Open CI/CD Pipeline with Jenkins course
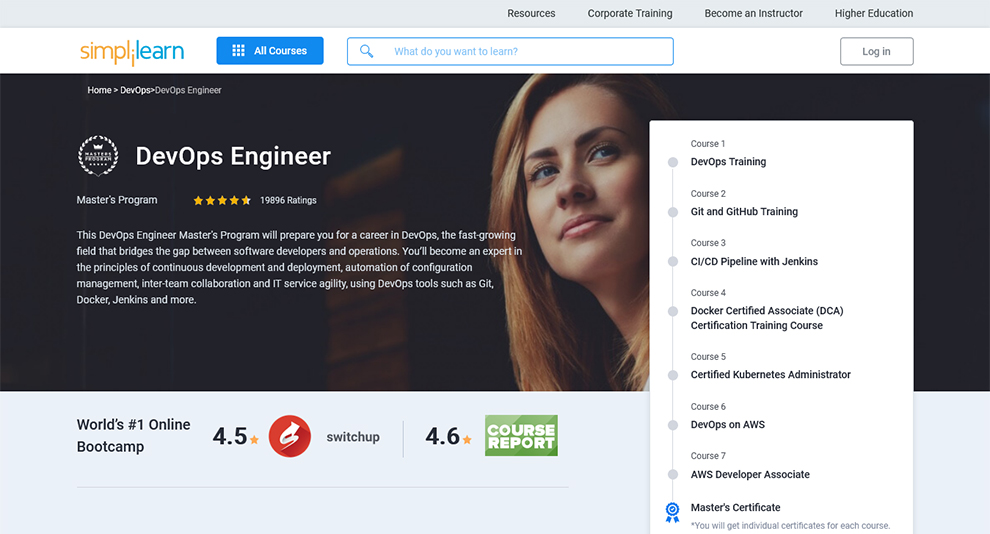The width and height of the screenshot is (990, 534). pyautogui.click(x=754, y=261)
